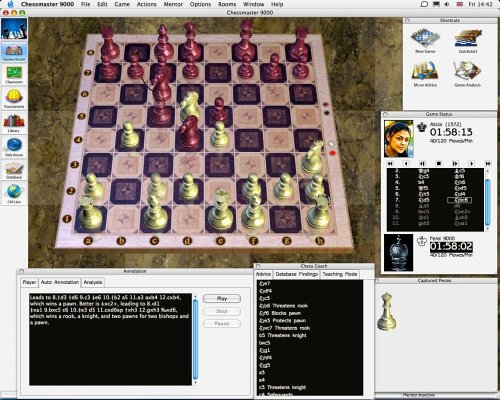Screen dimensions: 500x400
Task: Switch to the Analysis tab
Action: [93, 282]
